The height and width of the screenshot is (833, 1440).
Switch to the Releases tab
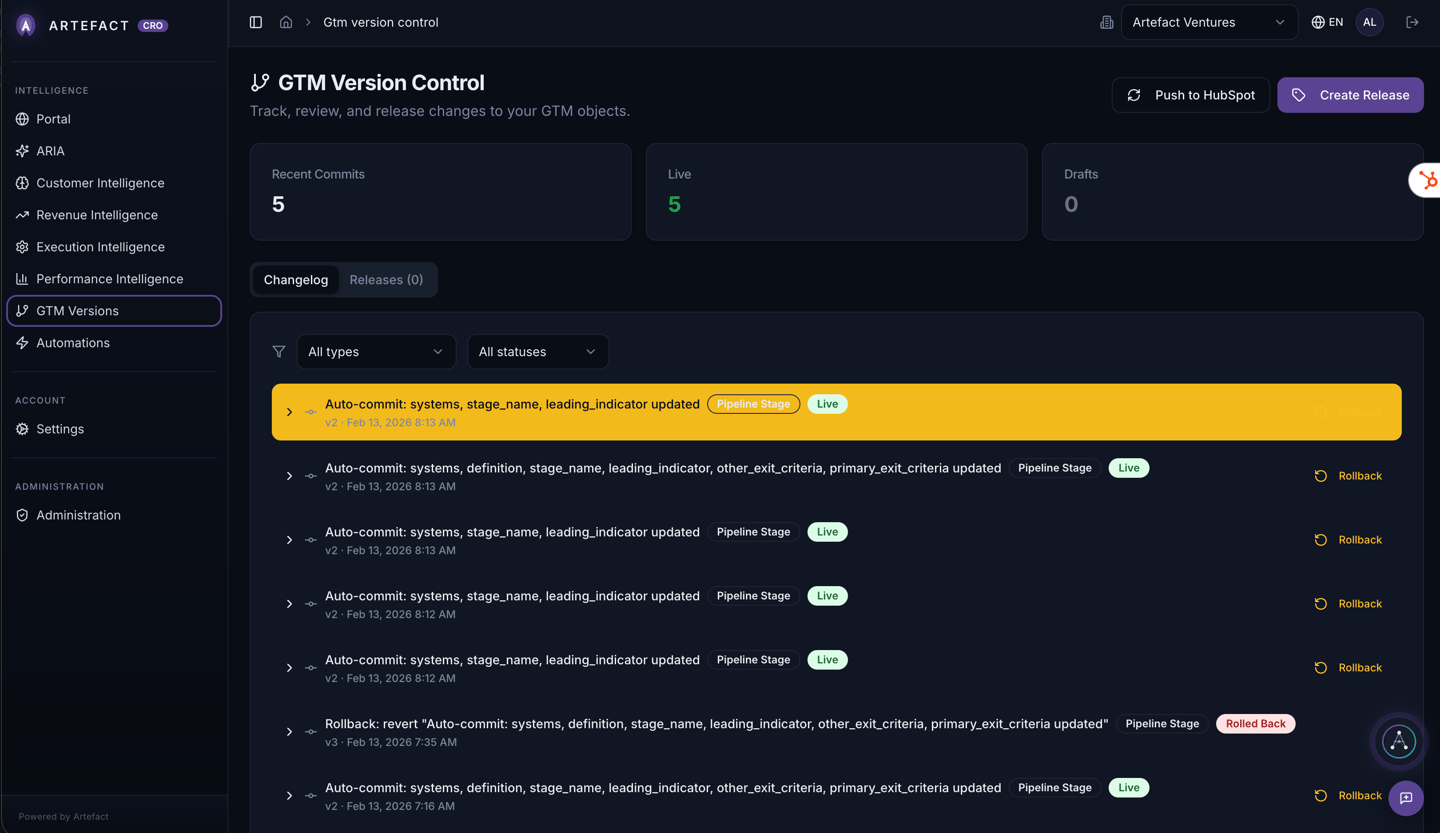coord(386,280)
